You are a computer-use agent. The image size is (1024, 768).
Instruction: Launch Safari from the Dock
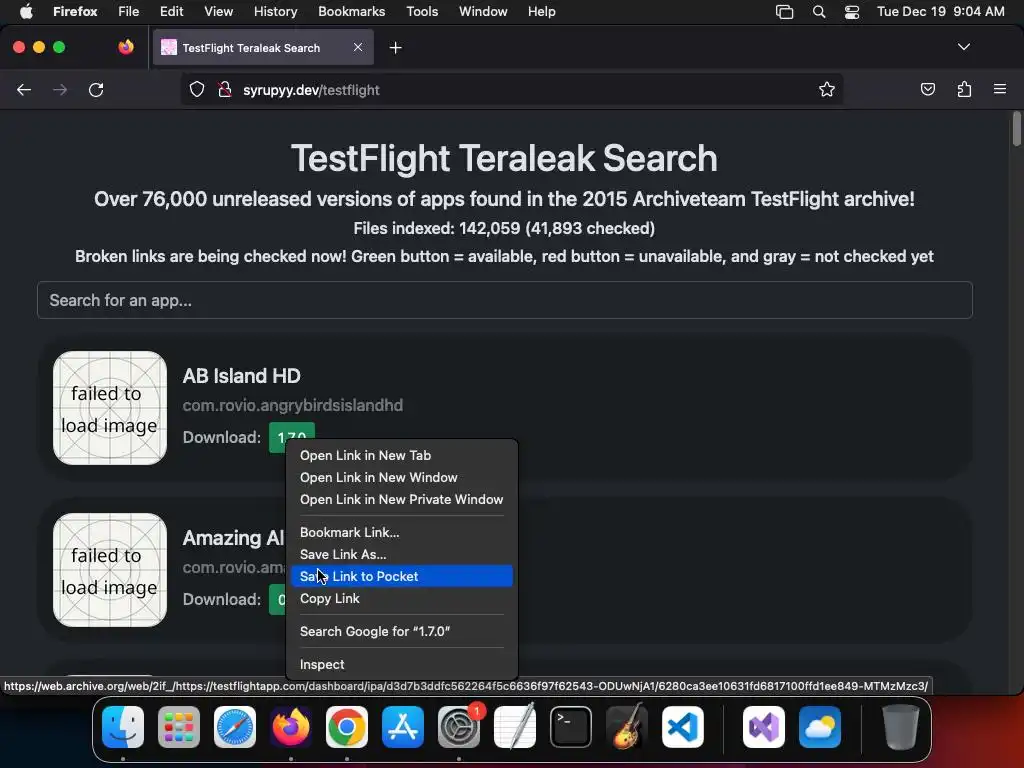click(x=234, y=727)
